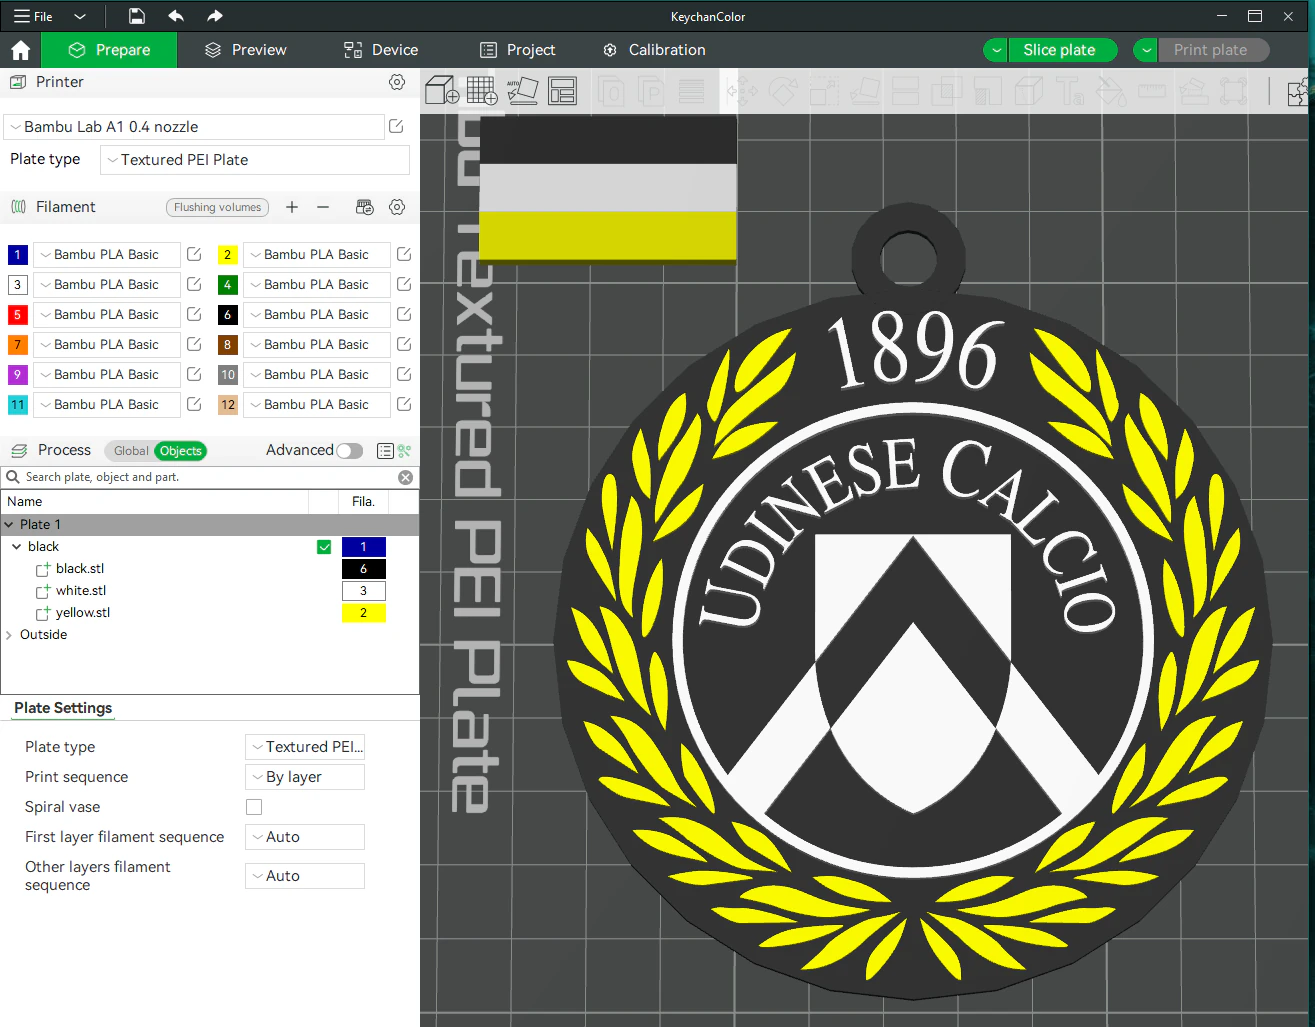The height and width of the screenshot is (1027, 1315).
Task: Click the Auto orient icon
Action: [522, 91]
